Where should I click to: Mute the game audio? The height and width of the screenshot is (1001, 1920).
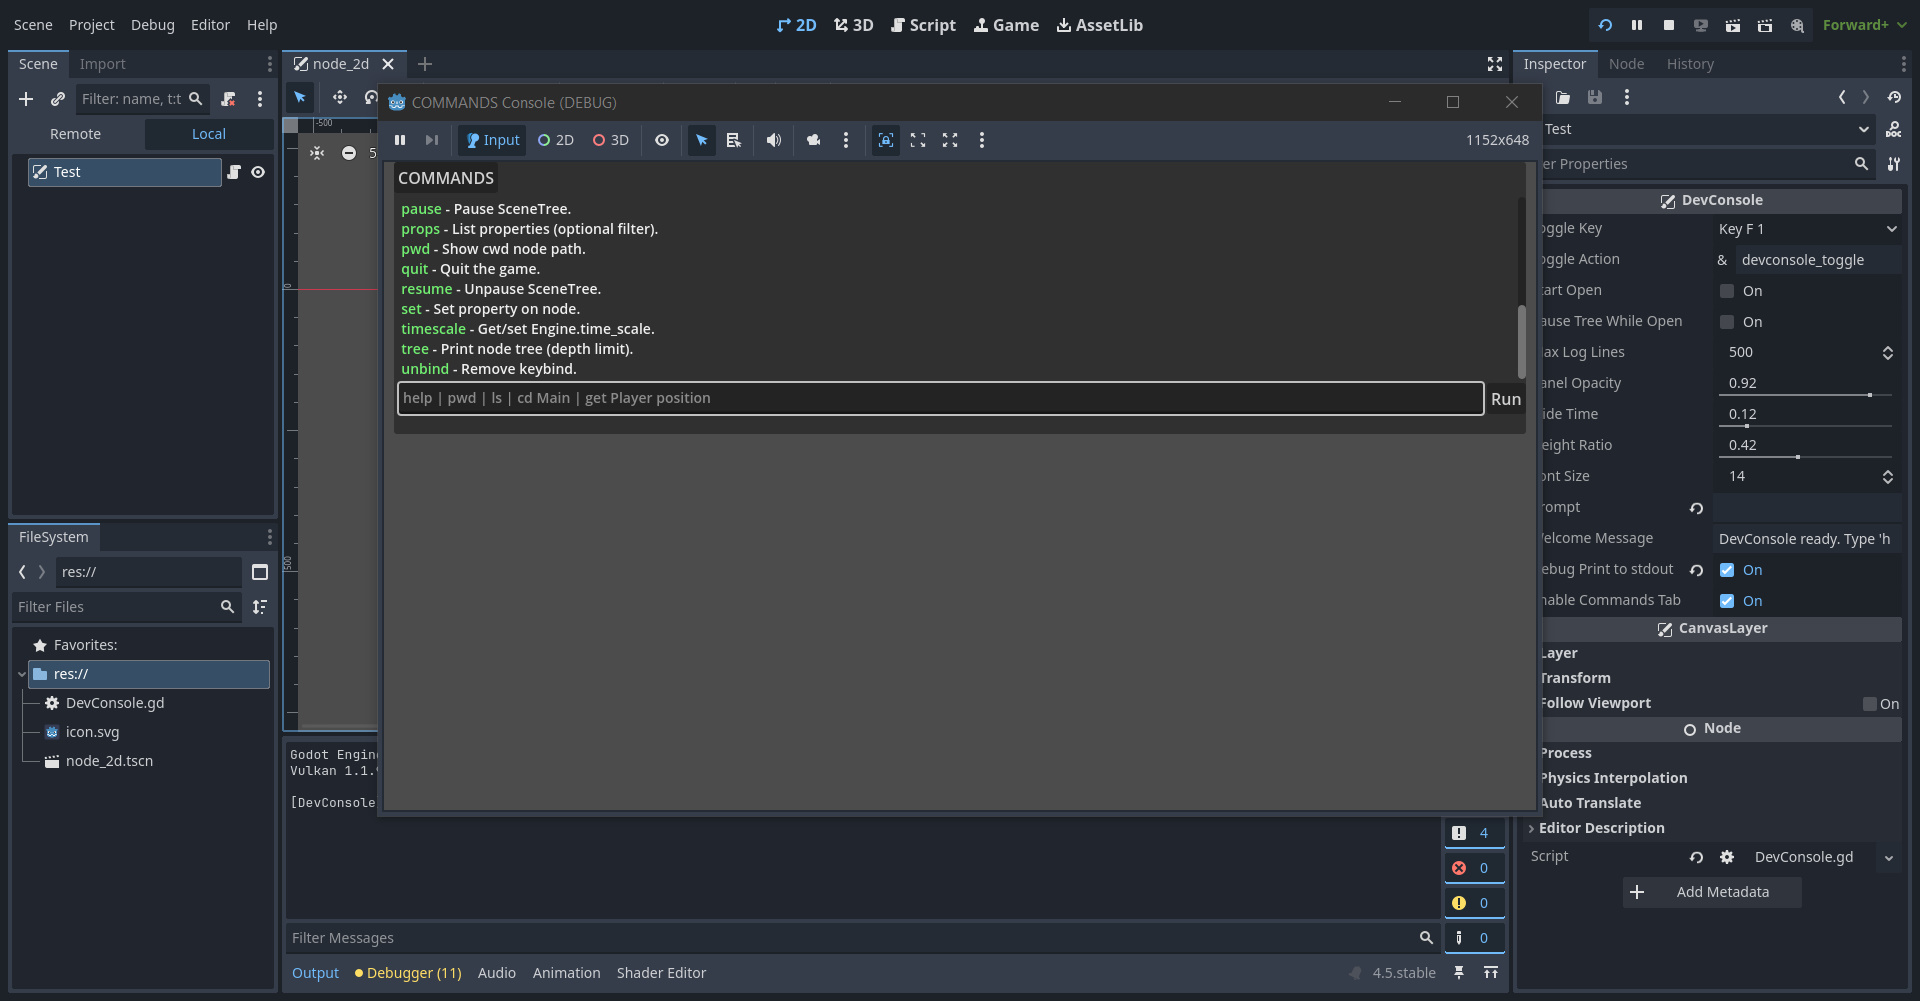[774, 140]
